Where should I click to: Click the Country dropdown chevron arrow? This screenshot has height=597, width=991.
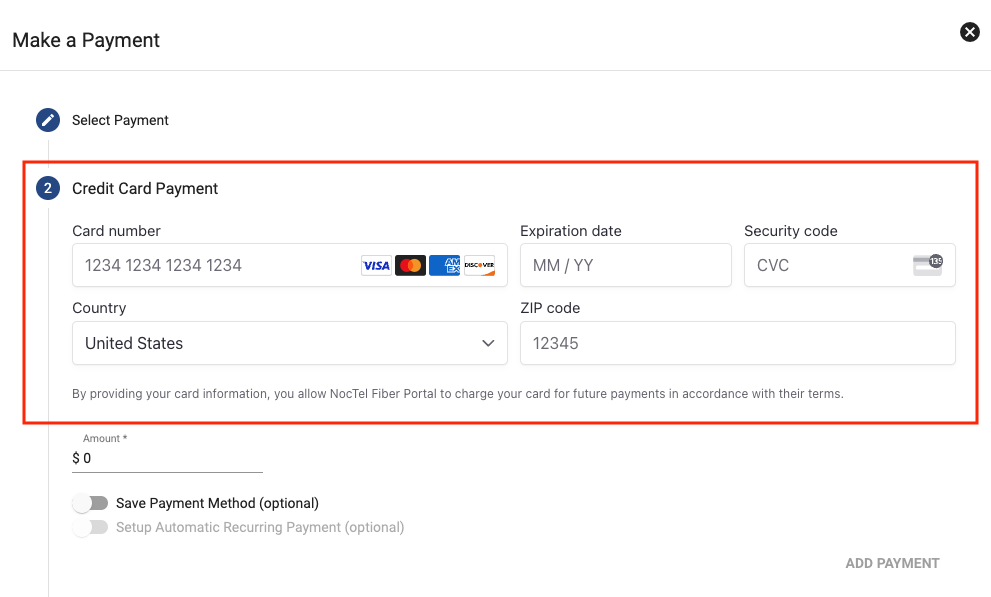click(x=488, y=343)
